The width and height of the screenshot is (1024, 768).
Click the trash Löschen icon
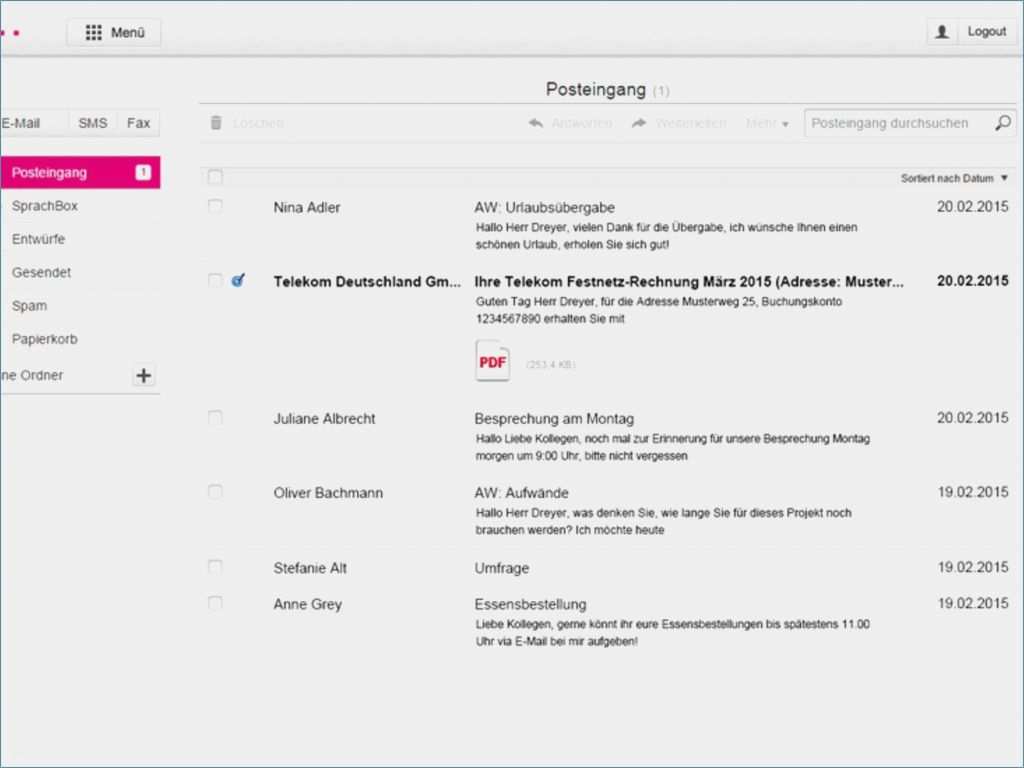click(216, 123)
